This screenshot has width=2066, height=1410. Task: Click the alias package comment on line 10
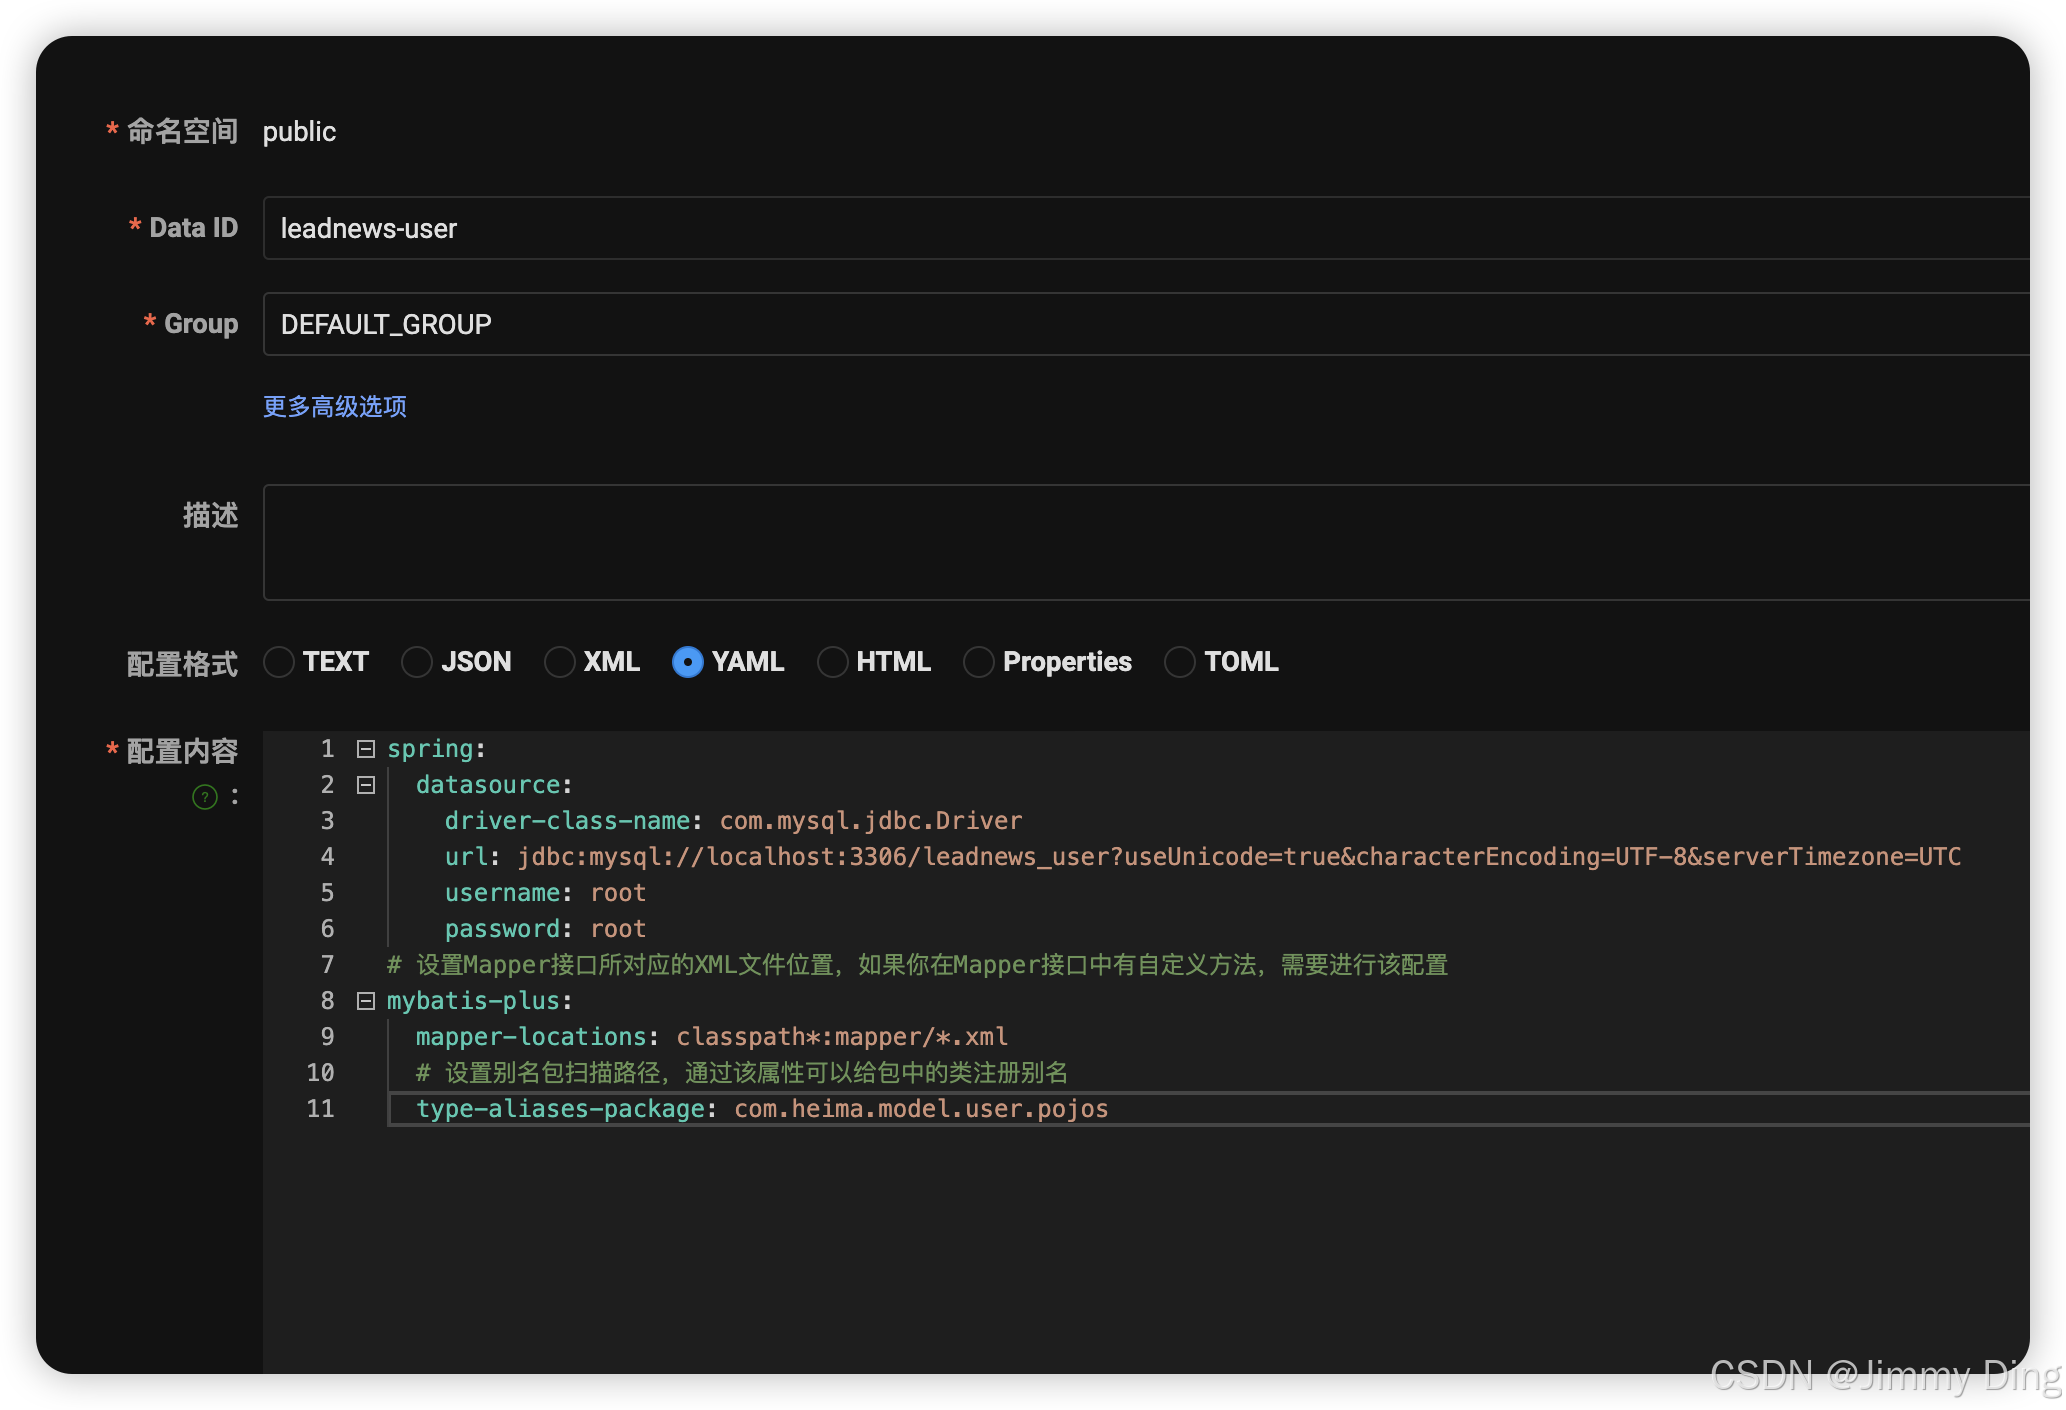coord(742,1073)
